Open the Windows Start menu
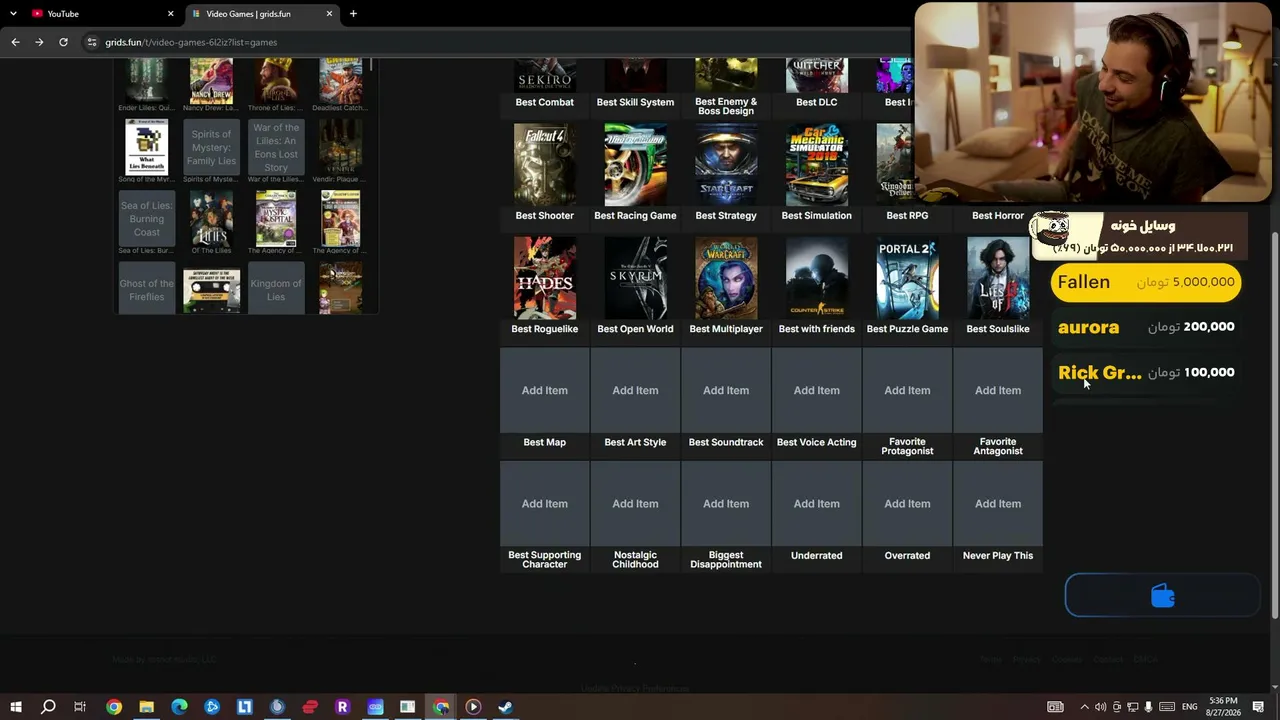 (15, 707)
